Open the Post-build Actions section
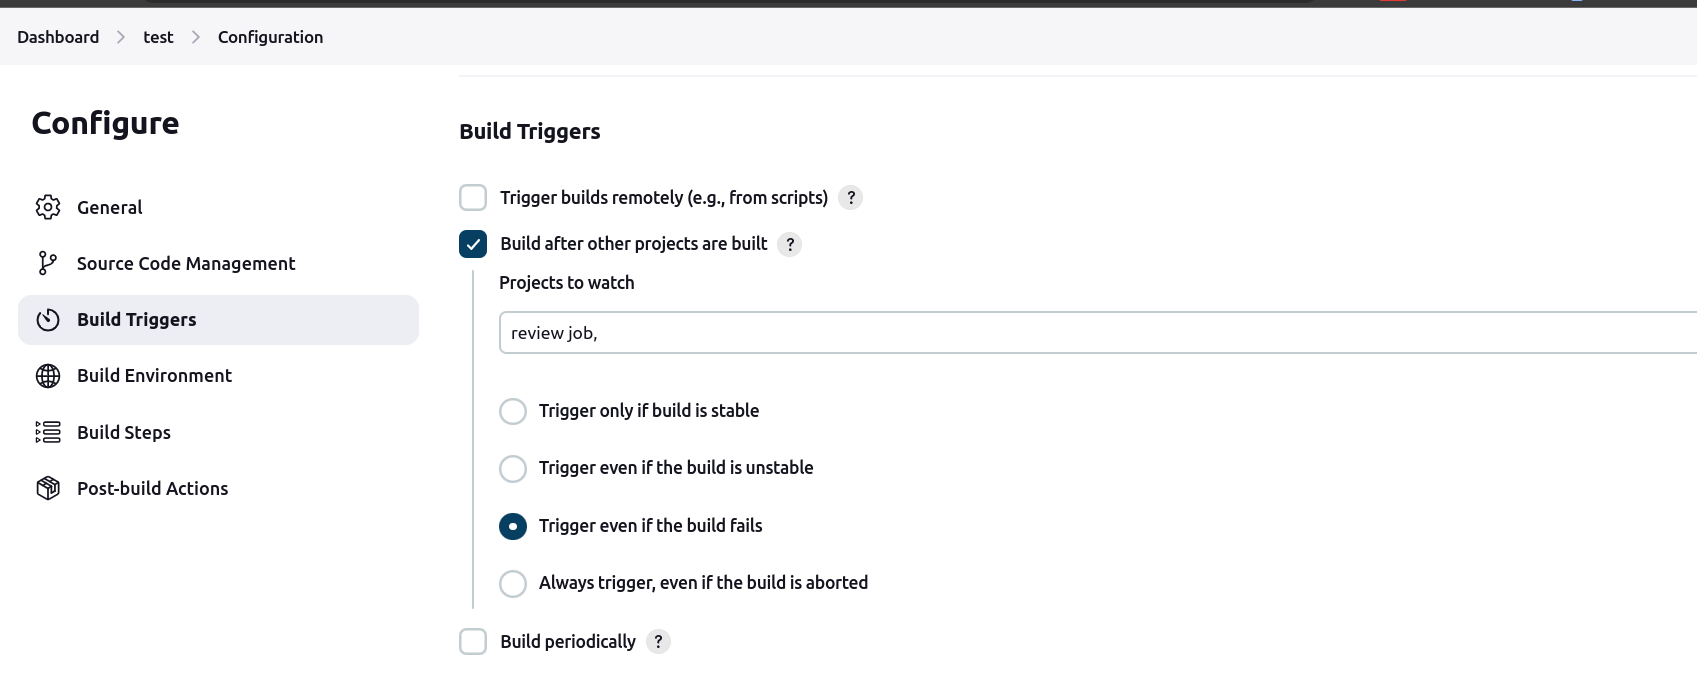The height and width of the screenshot is (674, 1697). [x=152, y=488]
